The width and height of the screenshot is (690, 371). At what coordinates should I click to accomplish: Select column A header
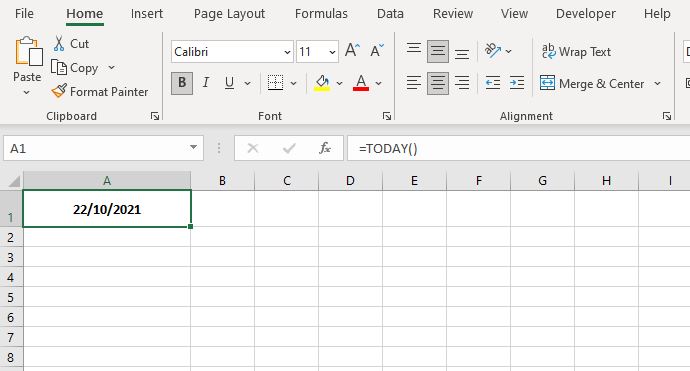click(x=107, y=181)
